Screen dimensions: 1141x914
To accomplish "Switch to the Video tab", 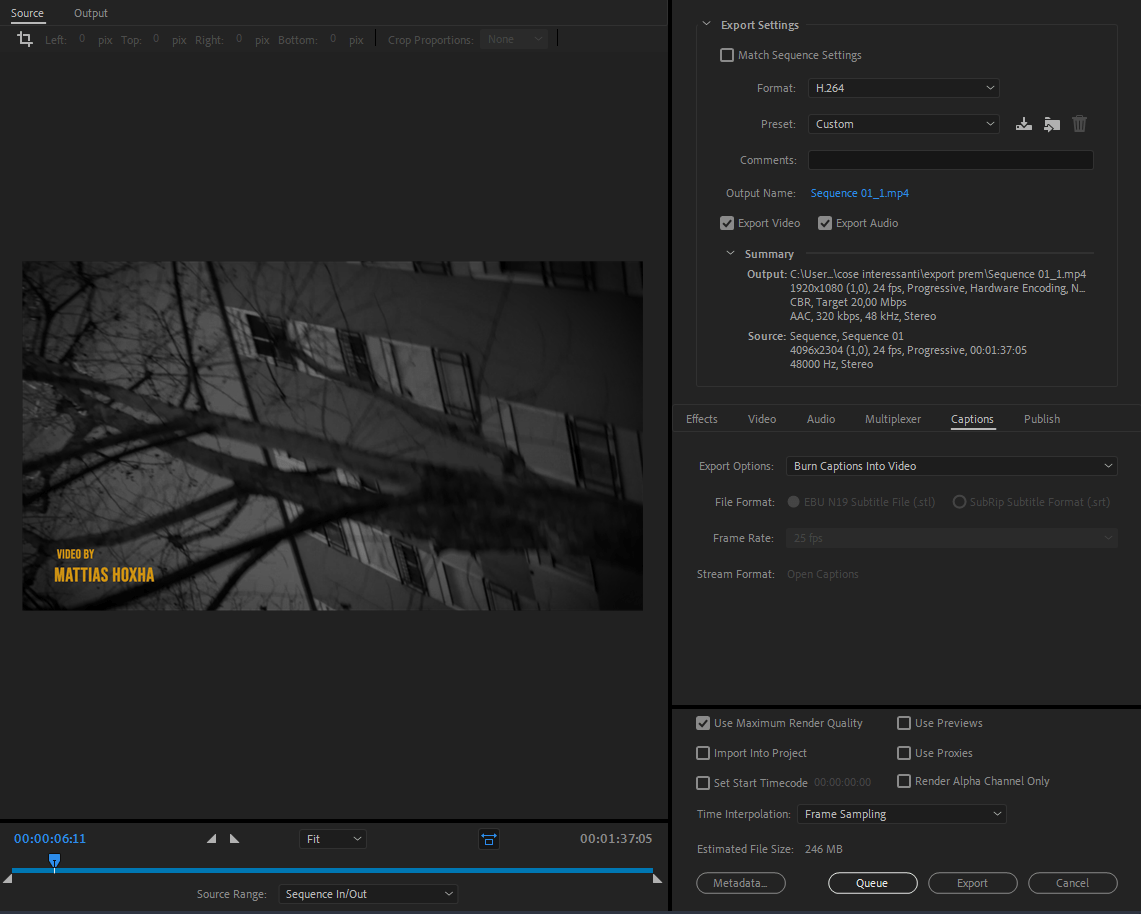I will (761, 419).
